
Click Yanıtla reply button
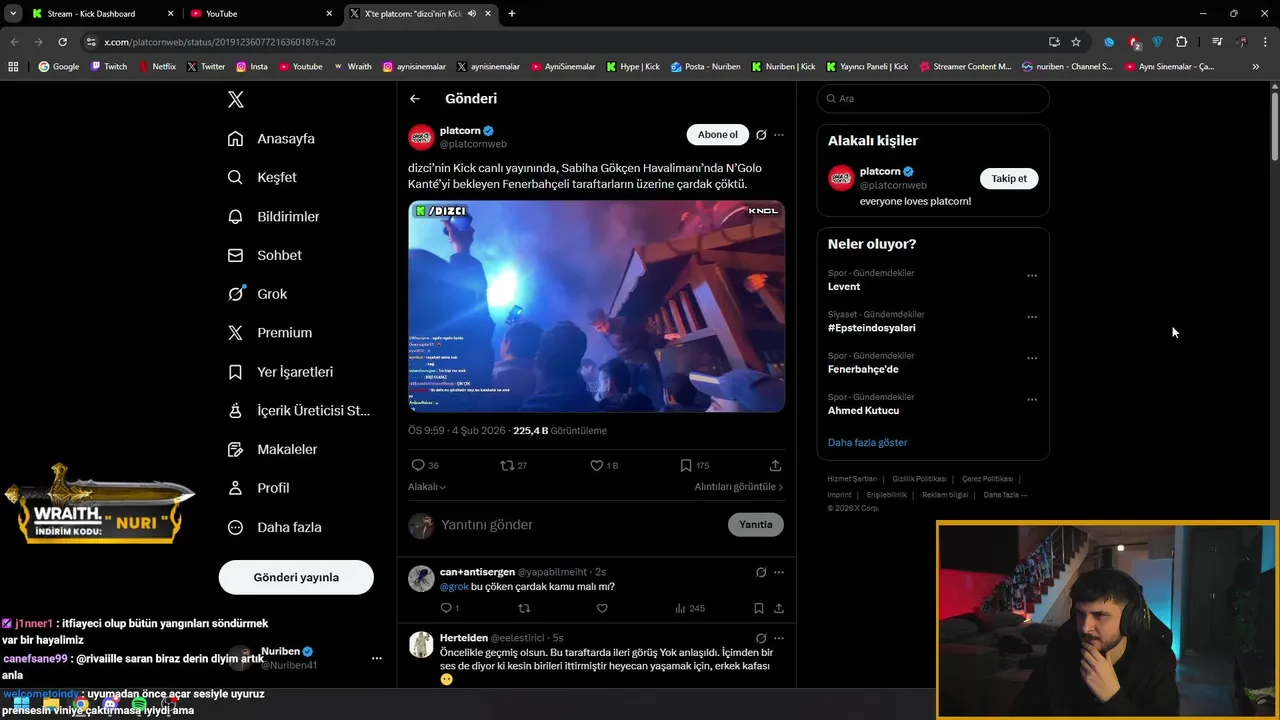[x=756, y=524]
